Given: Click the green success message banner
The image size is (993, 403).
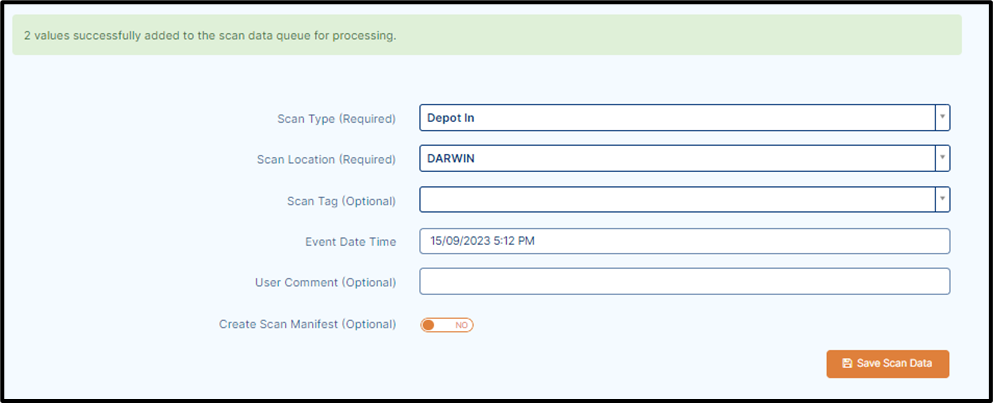Looking at the screenshot, I should click(x=487, y=35).
